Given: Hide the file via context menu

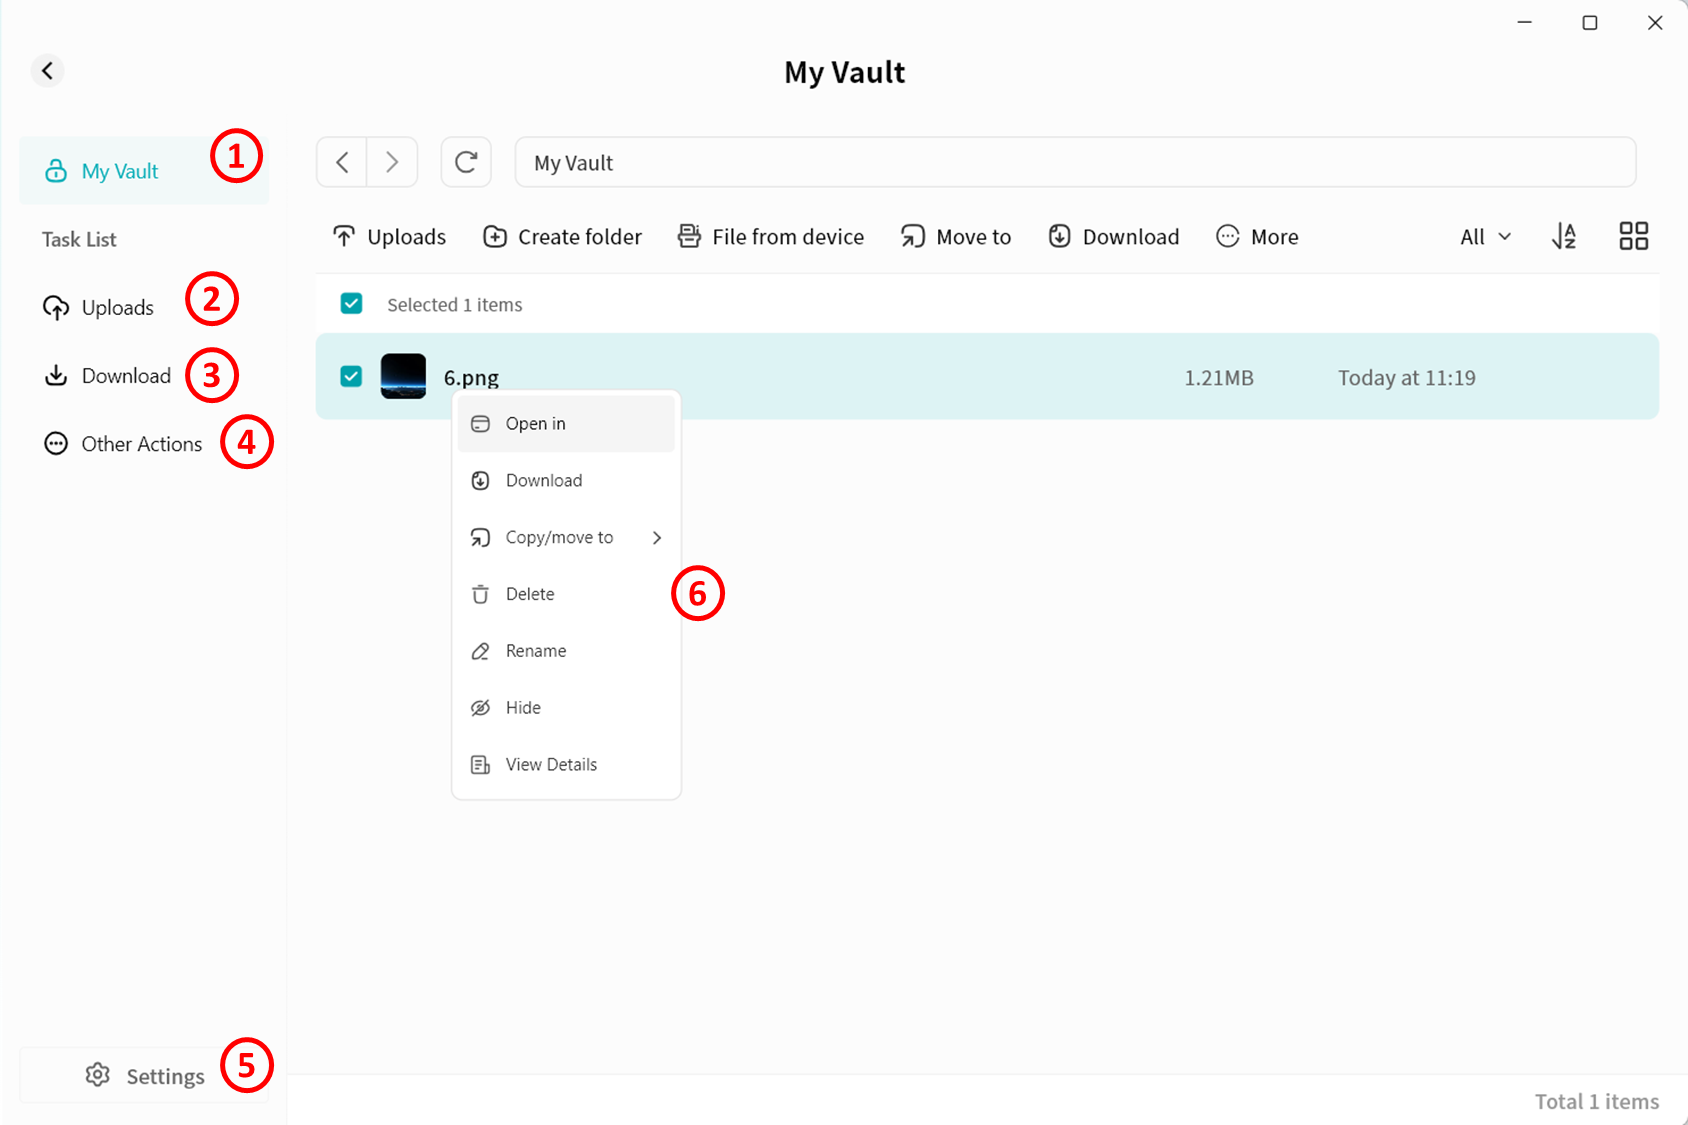Looking at the screenshot, I should click(523, 708).
